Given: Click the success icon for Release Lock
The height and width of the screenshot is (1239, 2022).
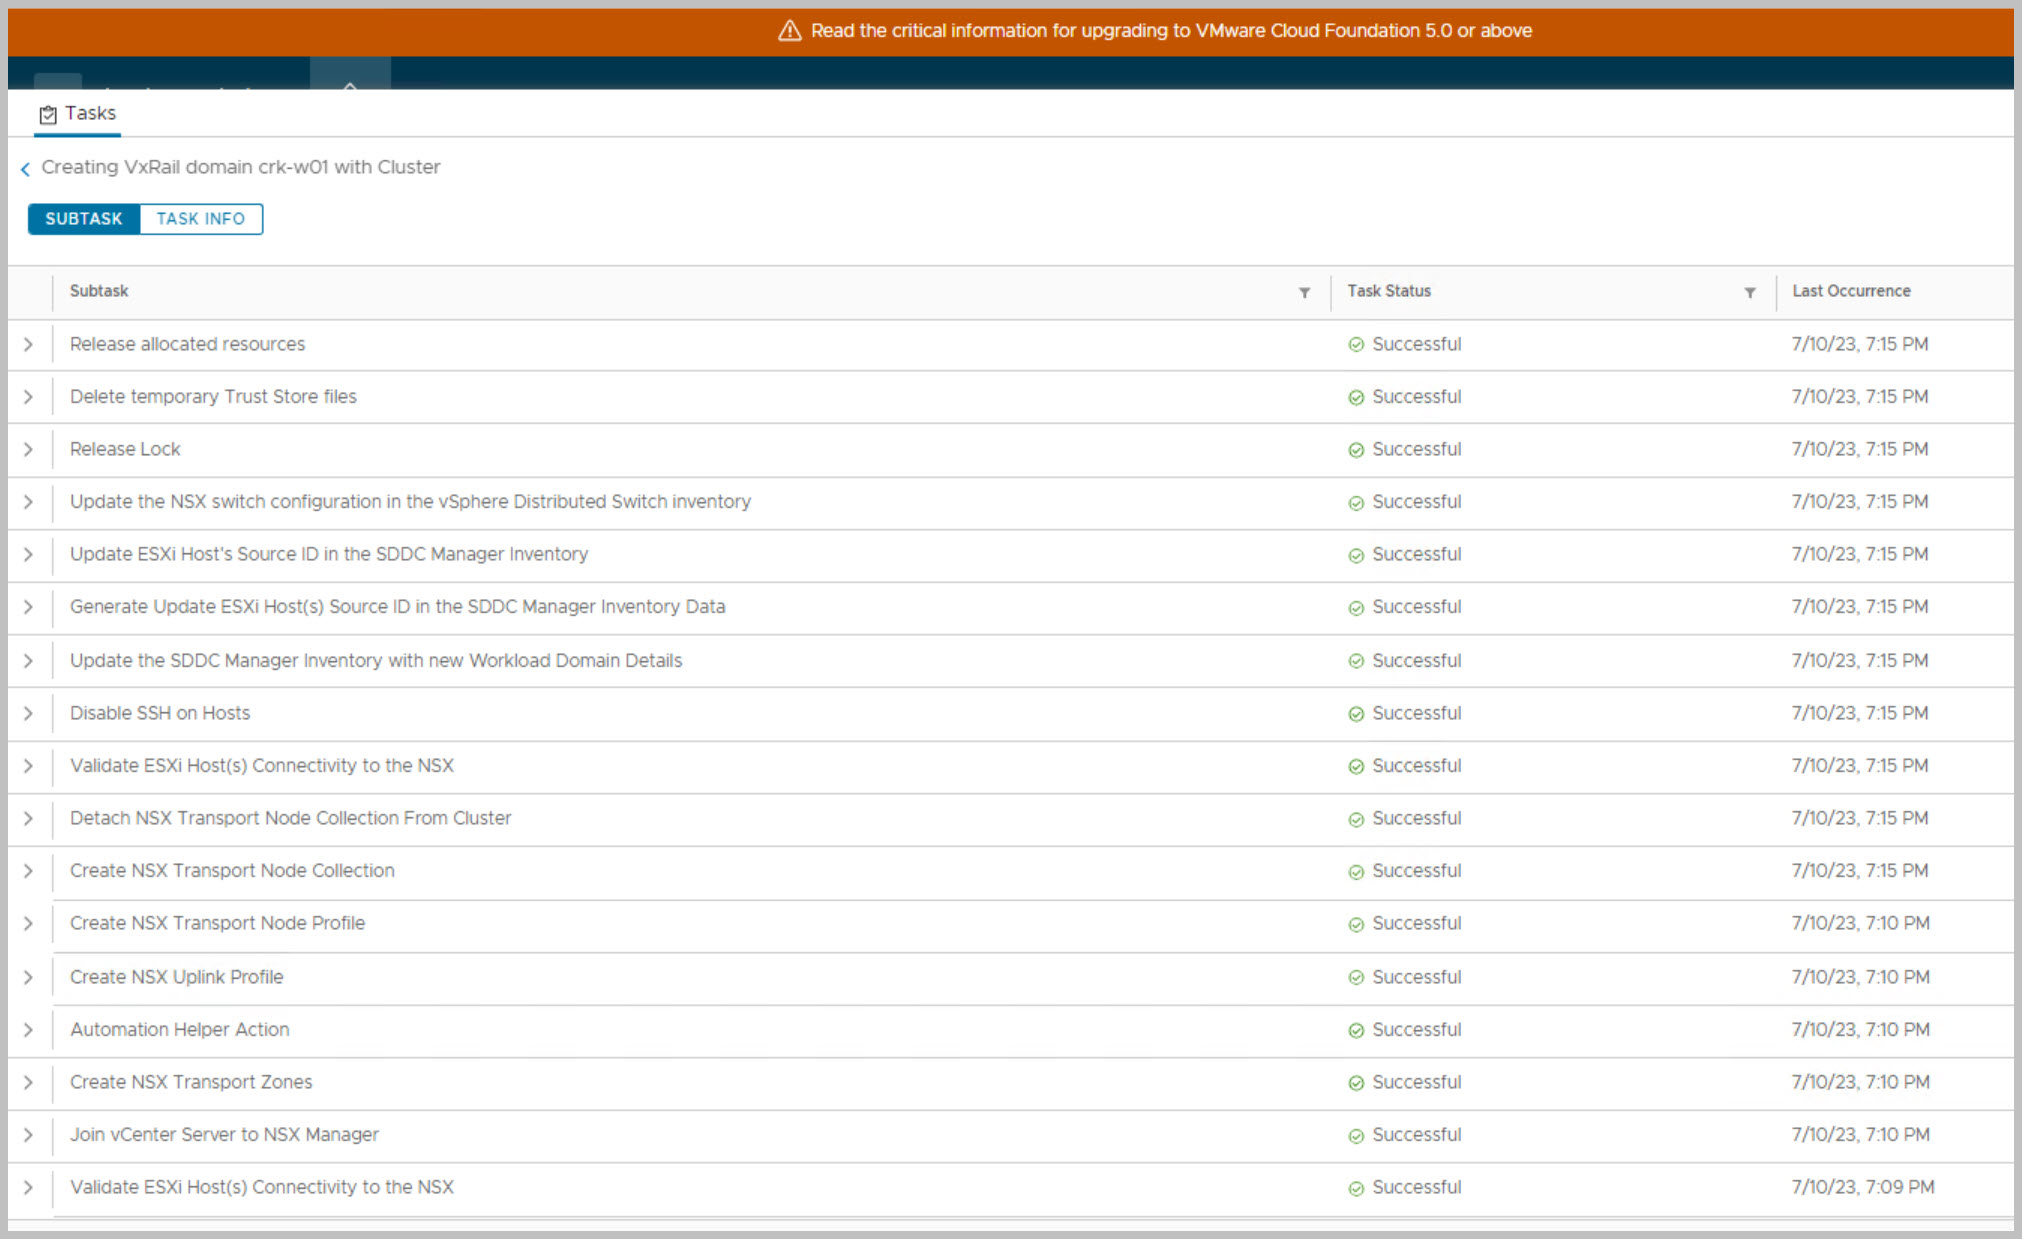Looking at the screenshot, I should pyautogui.click(x=1355, y=450).
